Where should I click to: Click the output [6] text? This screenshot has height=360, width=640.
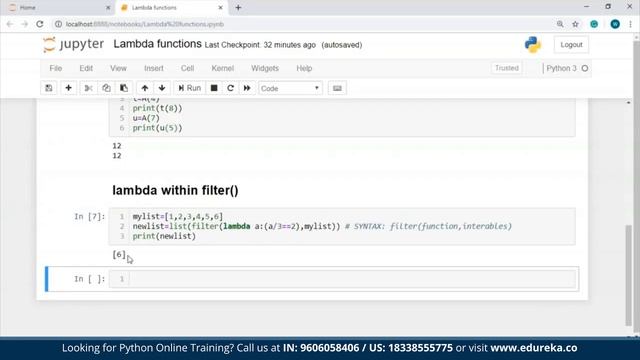tap(119, 255)
